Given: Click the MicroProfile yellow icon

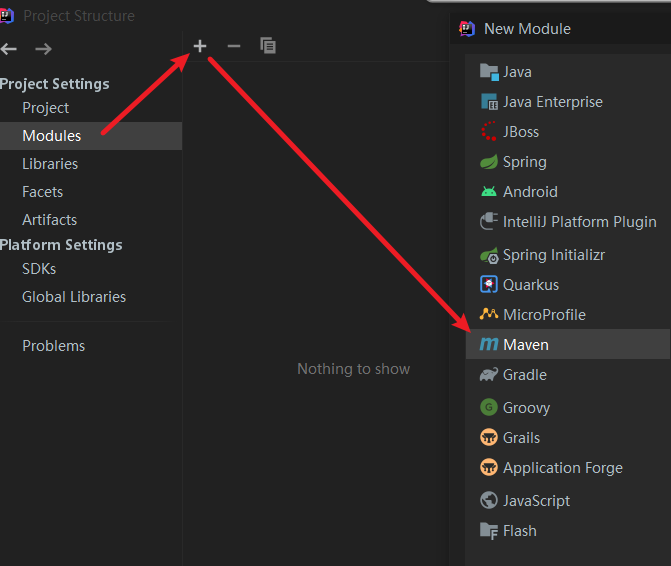Looking at the screenshot, I should pyautogui.click(x=489, y=314).
